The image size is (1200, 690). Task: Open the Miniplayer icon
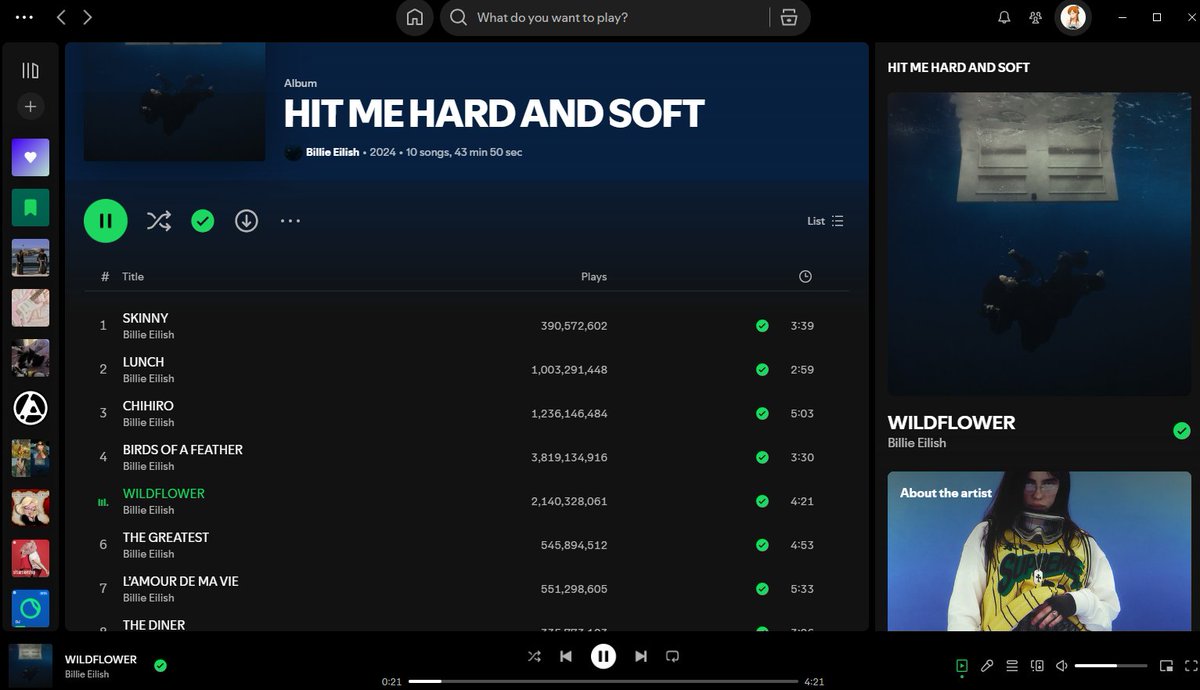pos(1166,665)
